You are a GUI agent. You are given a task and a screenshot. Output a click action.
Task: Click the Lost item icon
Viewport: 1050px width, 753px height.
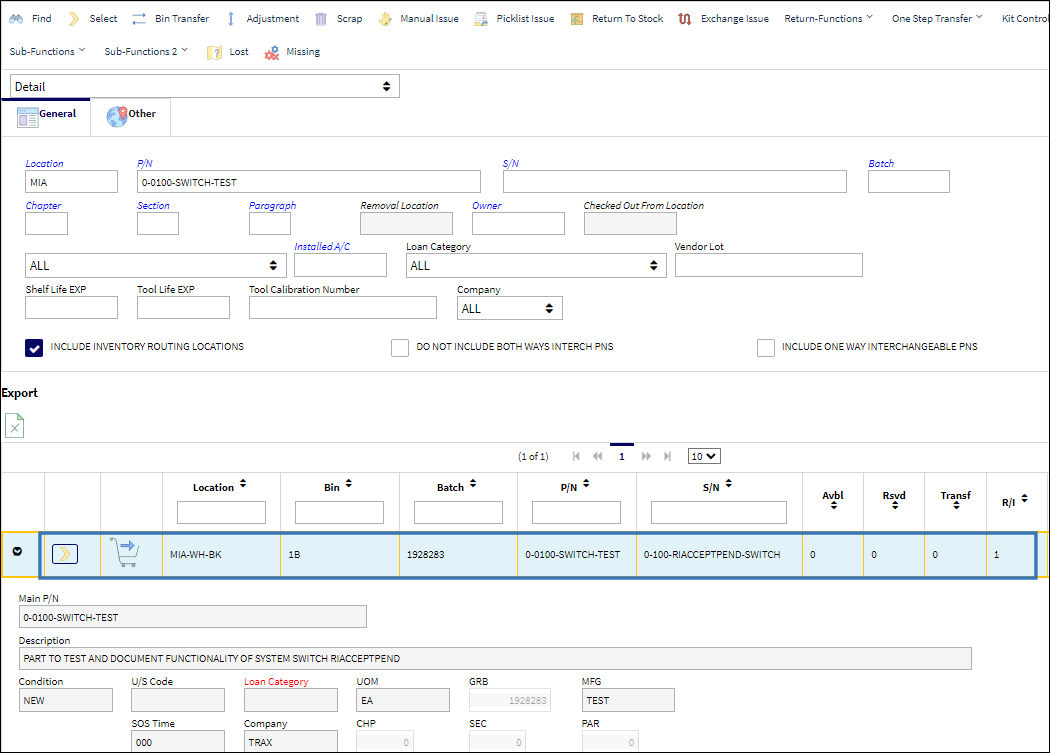tap(214, 52)
